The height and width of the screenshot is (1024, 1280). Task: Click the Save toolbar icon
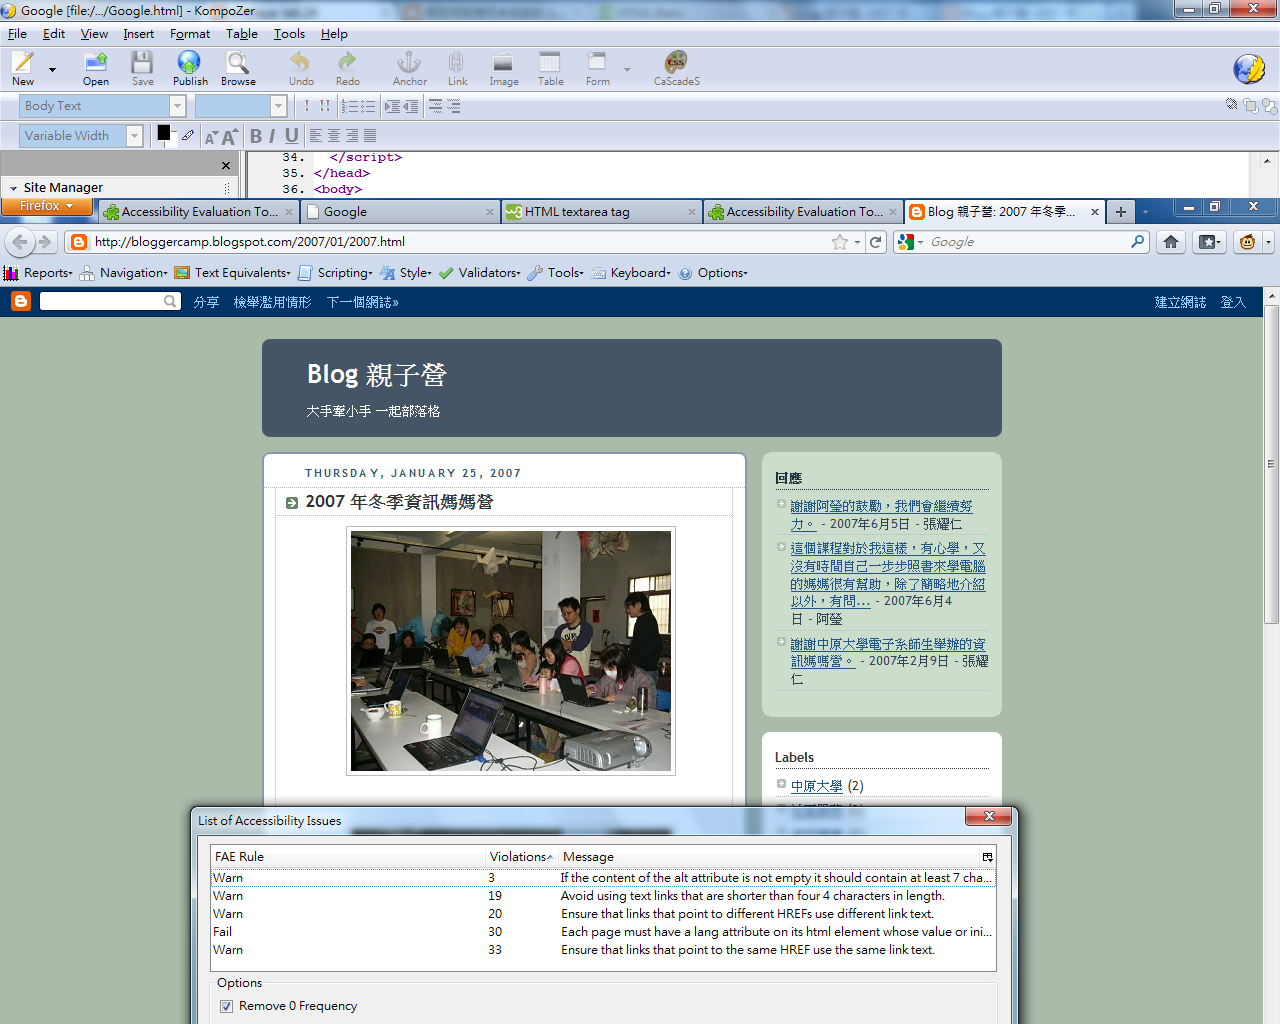143,68
